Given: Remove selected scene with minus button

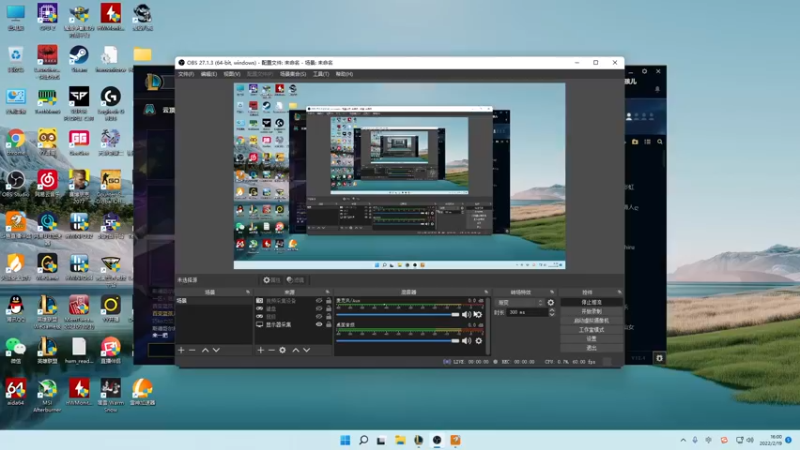Looking at the screenshot, I should click(x=192, y=350).
